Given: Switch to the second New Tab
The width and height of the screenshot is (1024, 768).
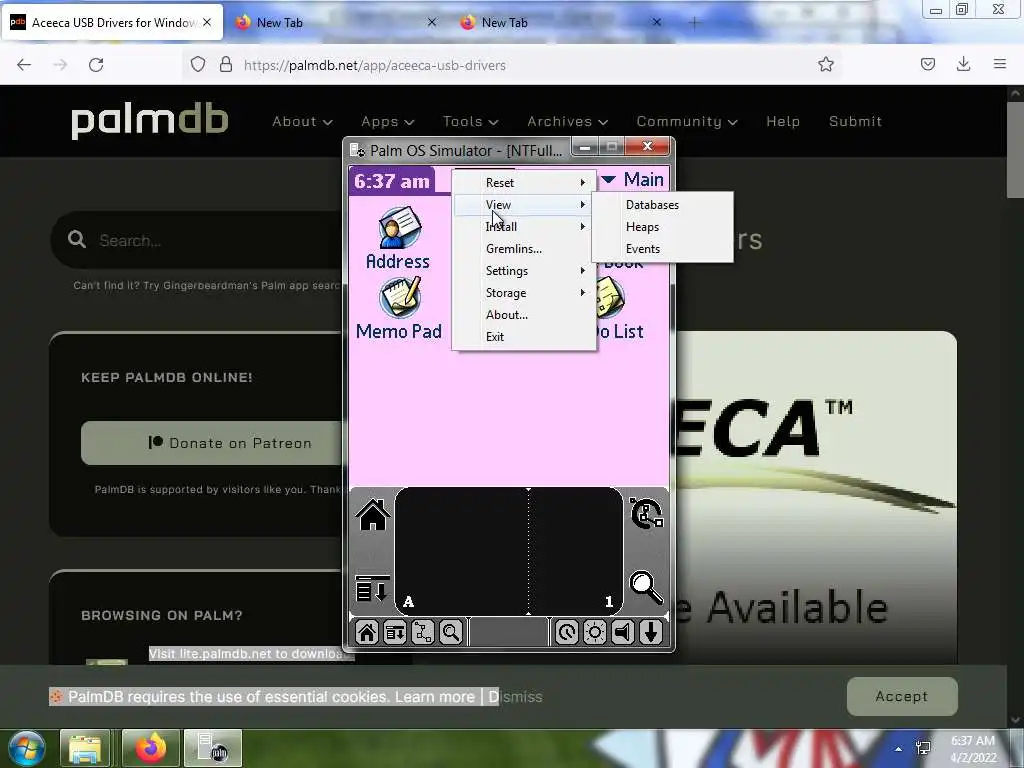Looking at the screenshot, I should coord(336,22).
